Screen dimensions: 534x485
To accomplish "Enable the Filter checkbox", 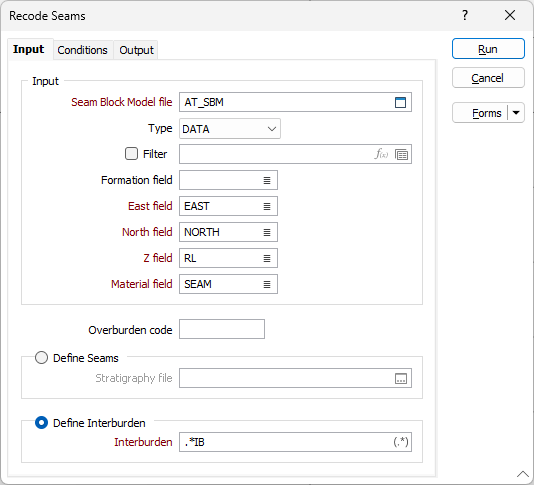I will [x=131, y=154].
